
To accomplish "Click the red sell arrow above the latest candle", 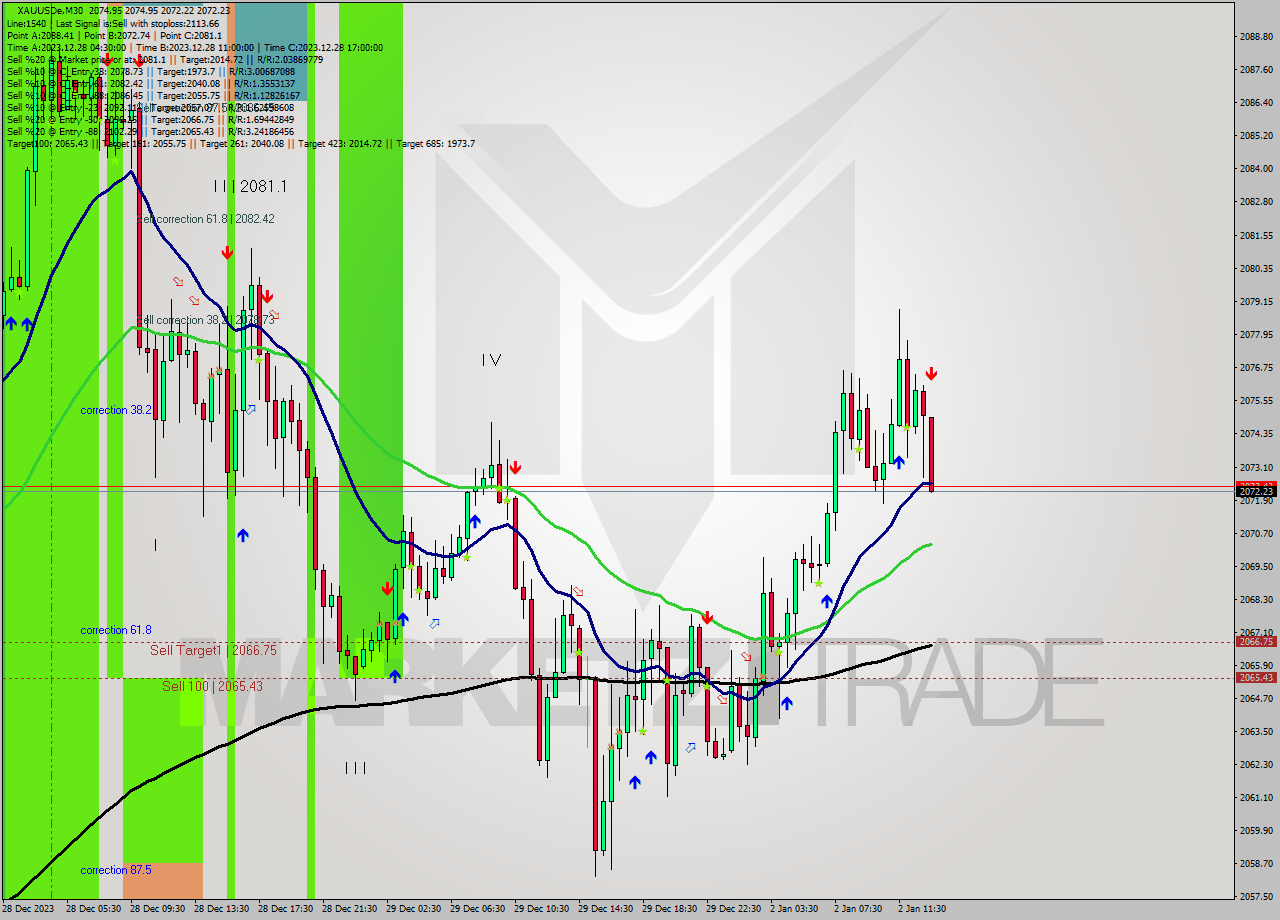I will [931, 374].
